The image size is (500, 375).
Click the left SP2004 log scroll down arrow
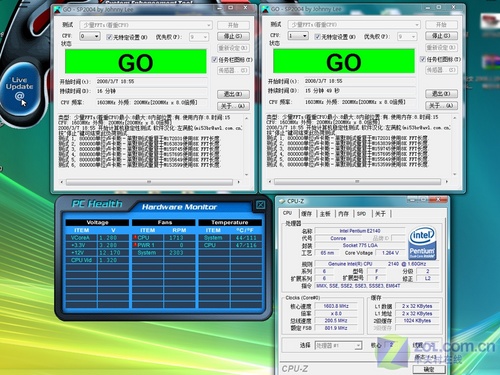pyautogui.click(x=247, y=174)
